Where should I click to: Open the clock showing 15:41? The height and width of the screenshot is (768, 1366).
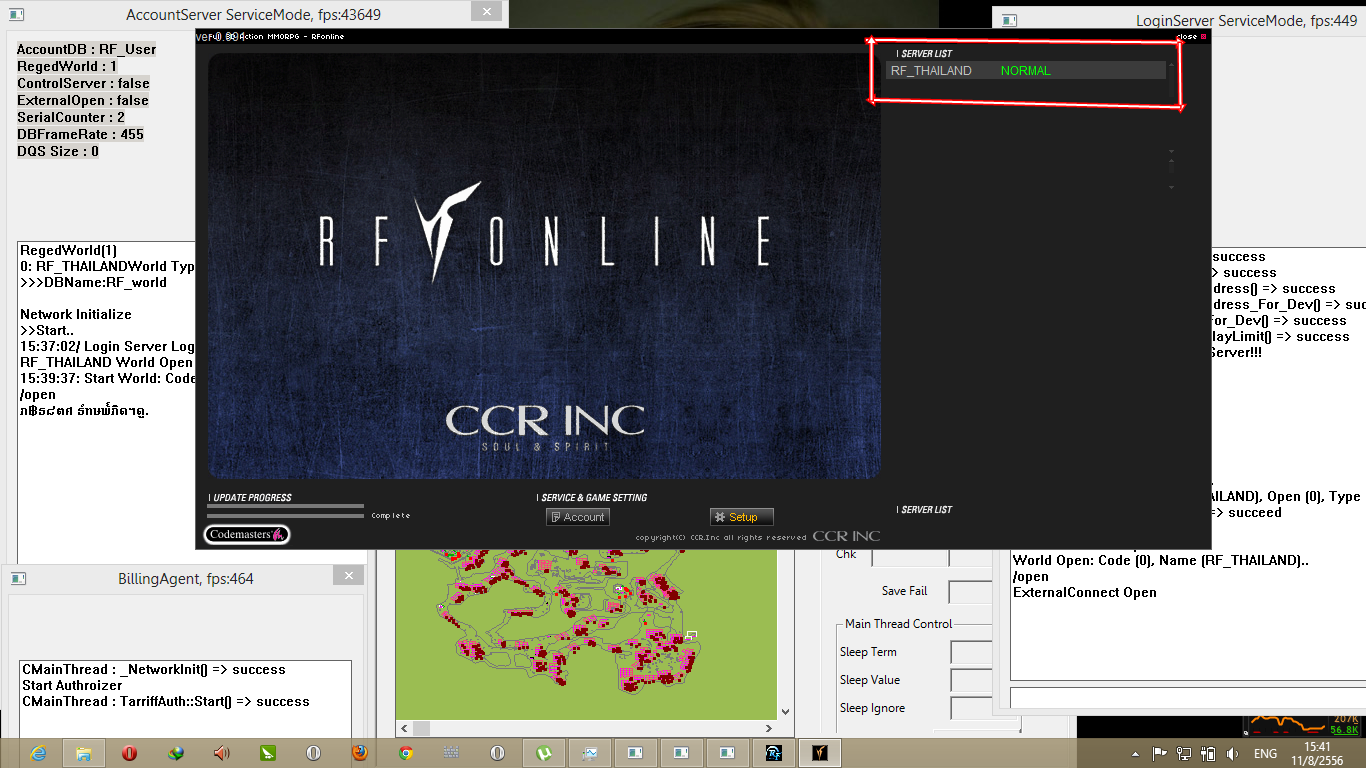pyautogui.click(x=1316, y=754)
